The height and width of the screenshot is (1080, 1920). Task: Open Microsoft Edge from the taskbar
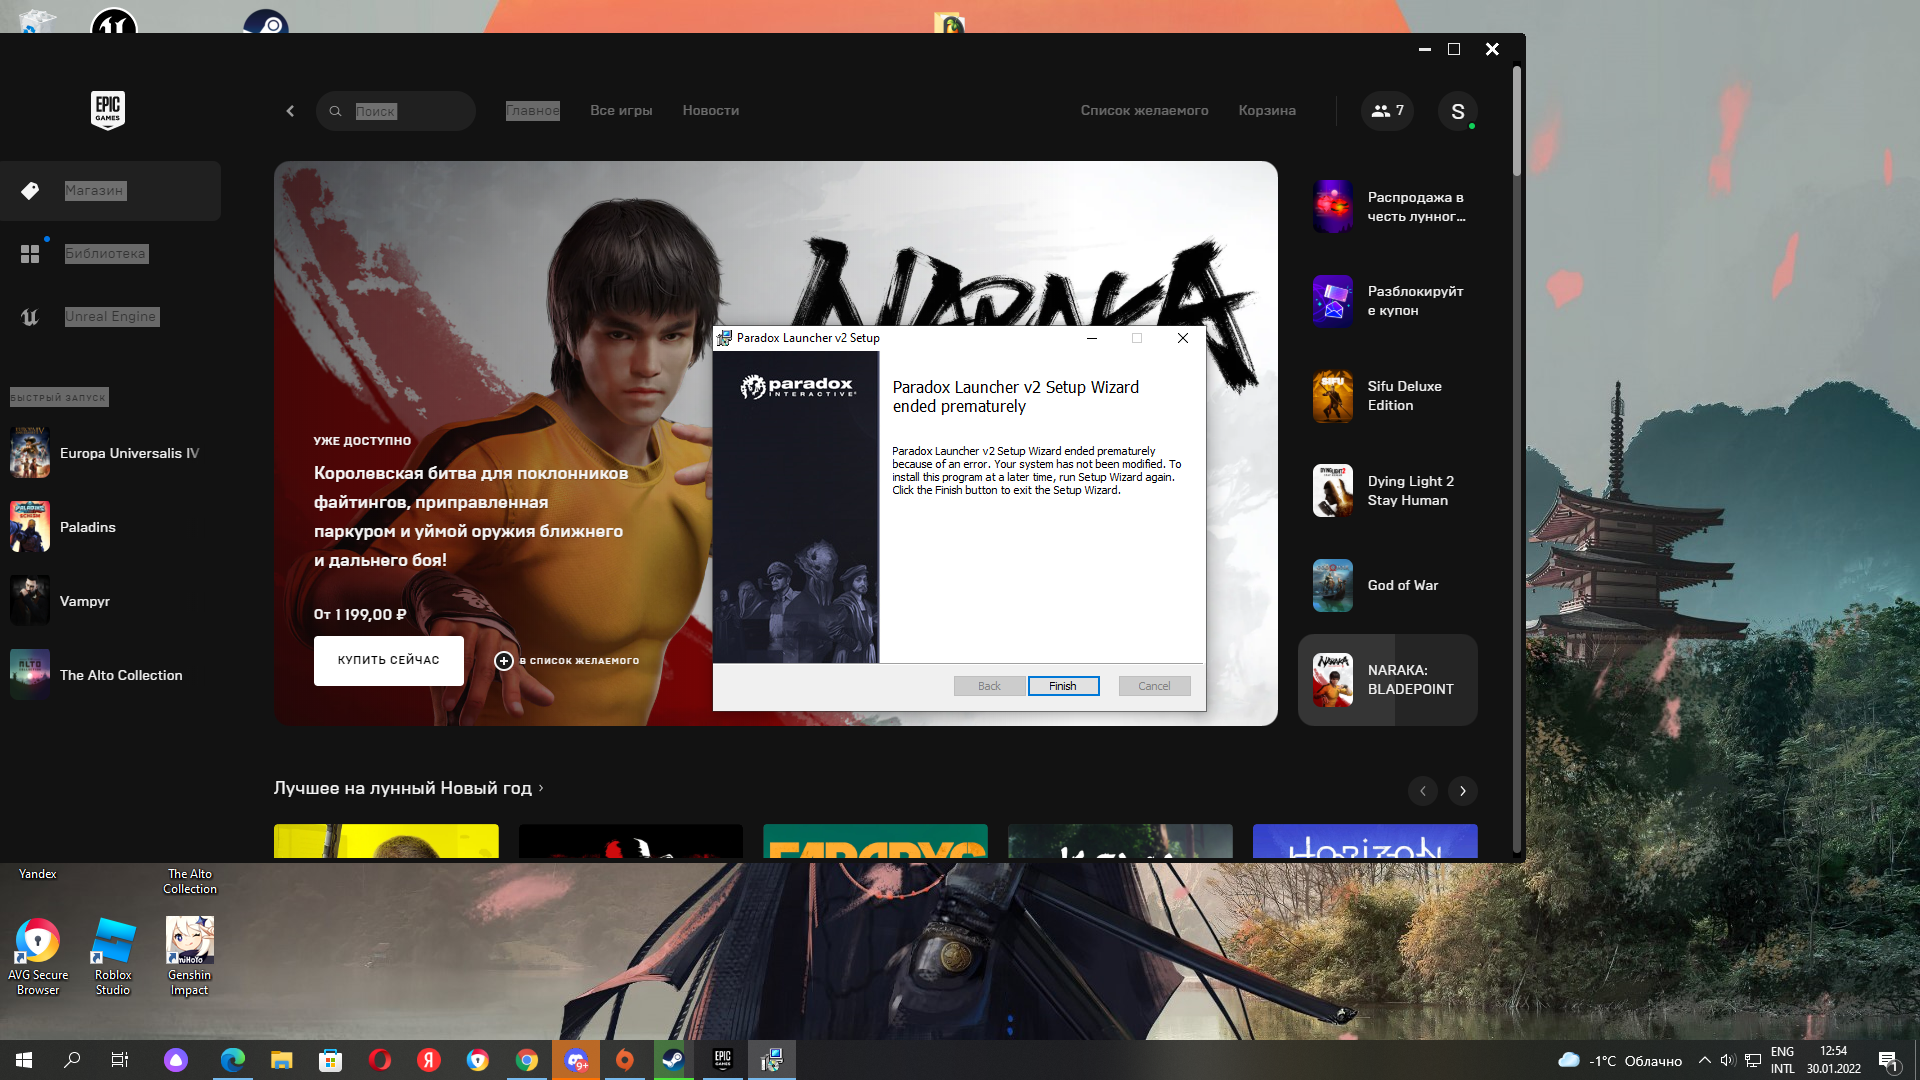pyautogui.click(x=233, y=1060)
